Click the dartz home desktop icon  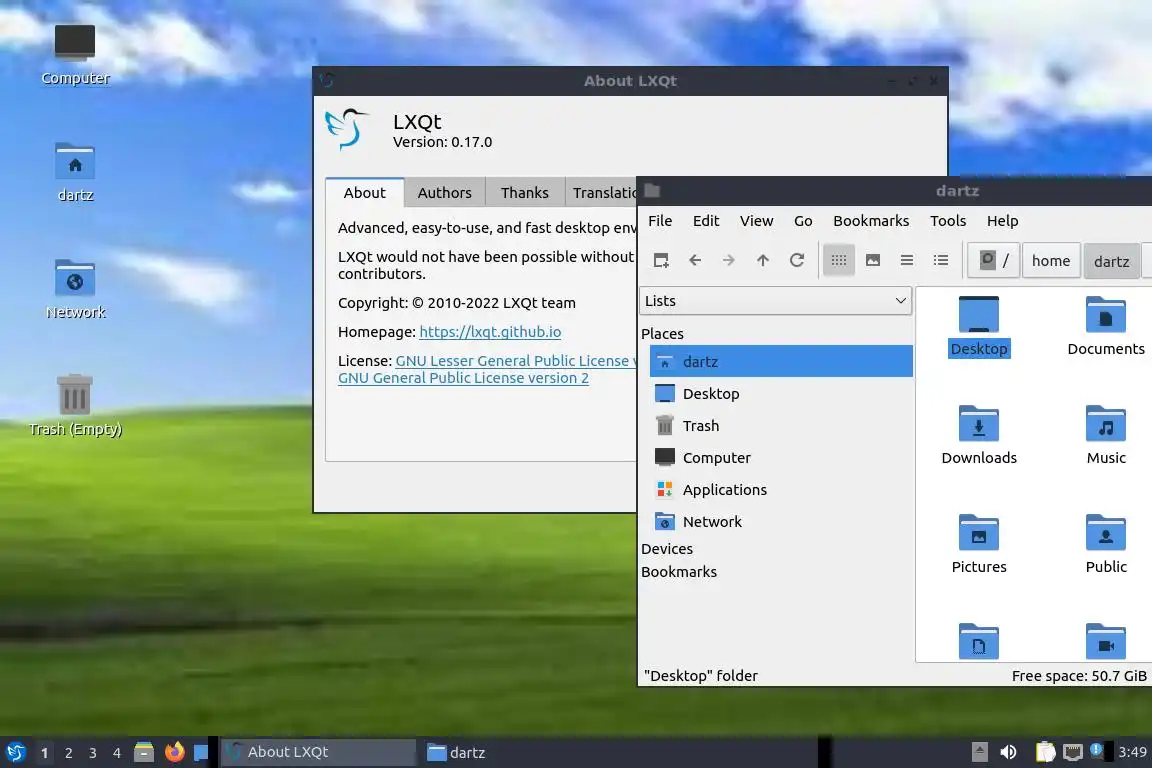pos(75,173)
